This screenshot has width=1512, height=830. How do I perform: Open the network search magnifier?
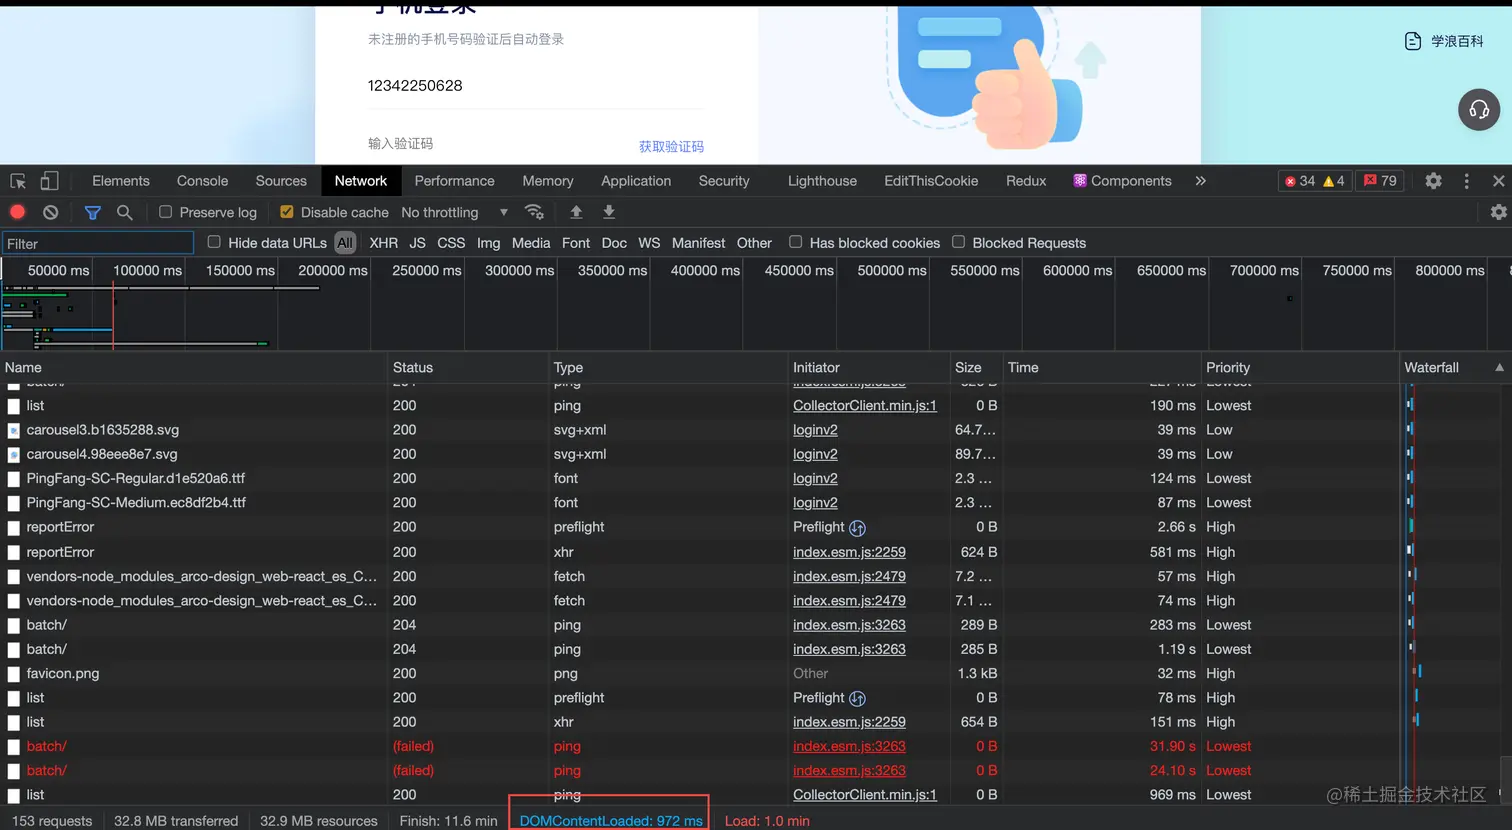[125, 212]
